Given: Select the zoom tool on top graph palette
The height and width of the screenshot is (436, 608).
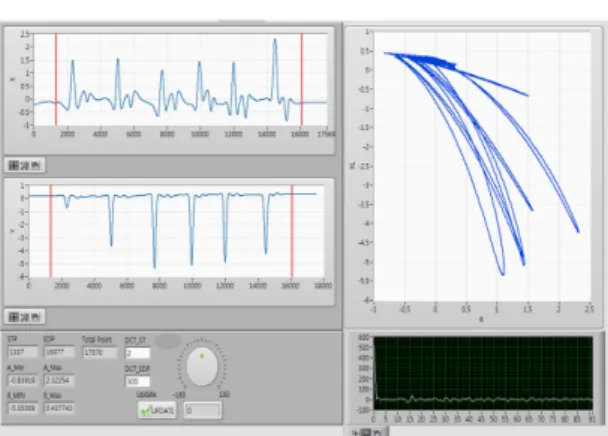Looking at the screenshot, I should coord(24,166).
